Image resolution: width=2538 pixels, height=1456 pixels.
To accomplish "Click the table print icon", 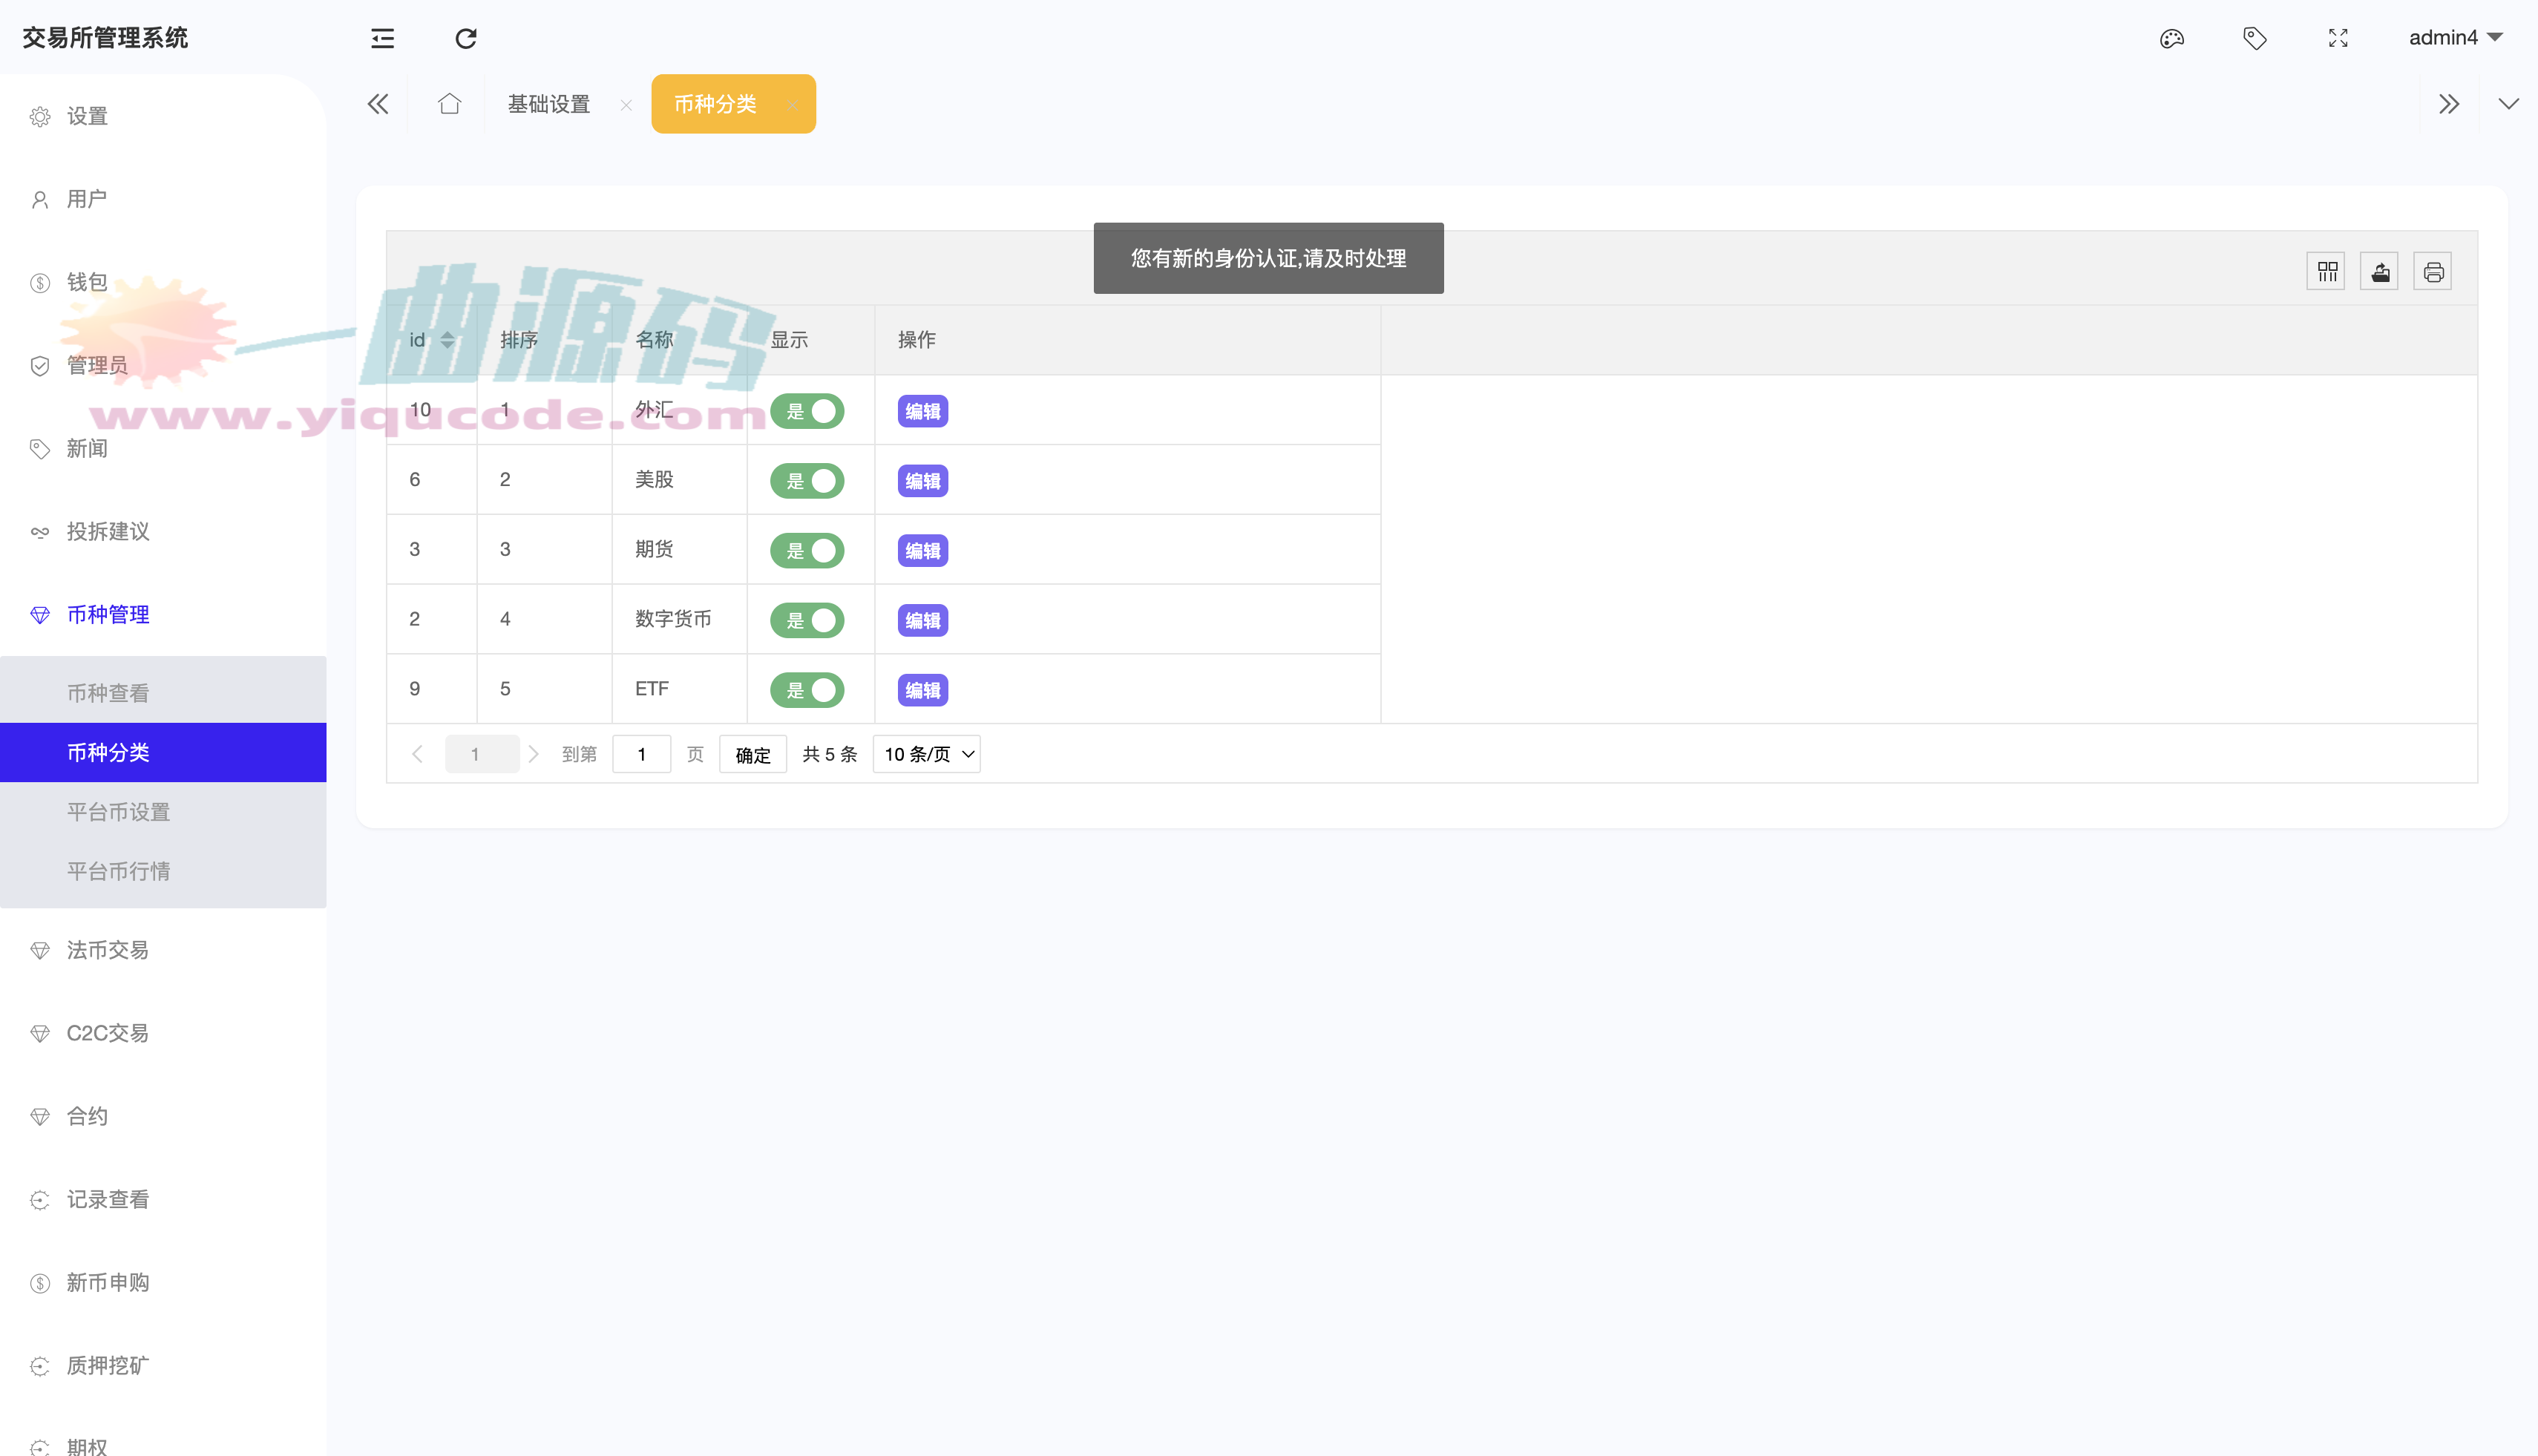I will 2433,271.
